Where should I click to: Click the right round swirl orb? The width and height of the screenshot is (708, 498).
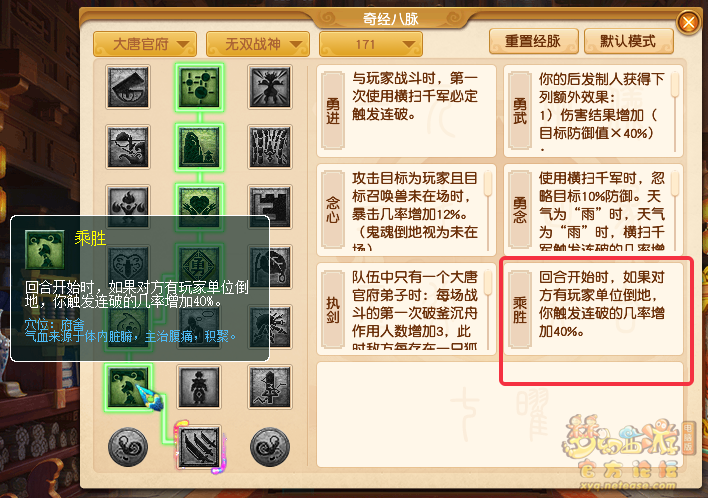tap(270, 447)
